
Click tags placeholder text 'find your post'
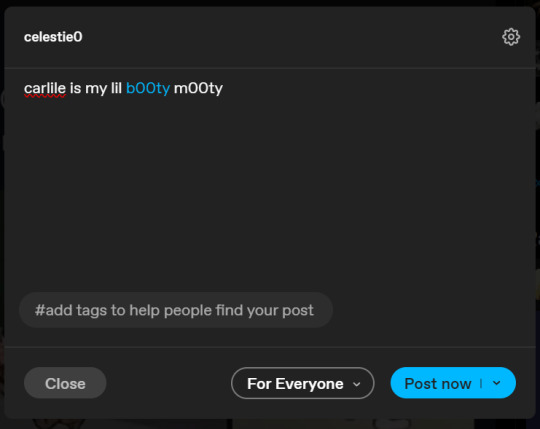[x=264, y=310]
